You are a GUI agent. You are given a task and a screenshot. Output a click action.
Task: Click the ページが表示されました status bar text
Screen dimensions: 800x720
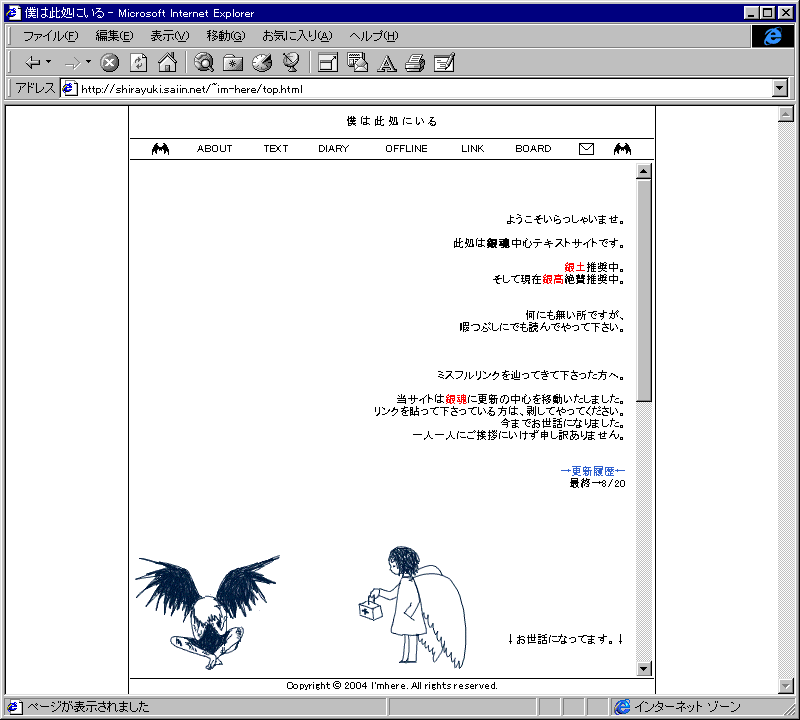tap(88, 707)
